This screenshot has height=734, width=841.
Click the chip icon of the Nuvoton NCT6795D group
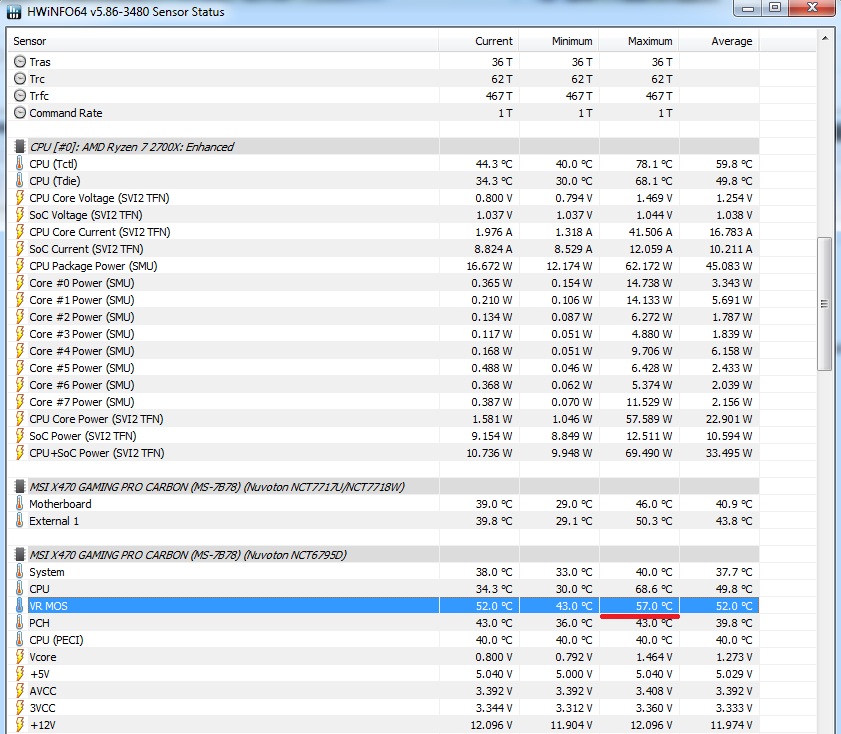point(20,555)
